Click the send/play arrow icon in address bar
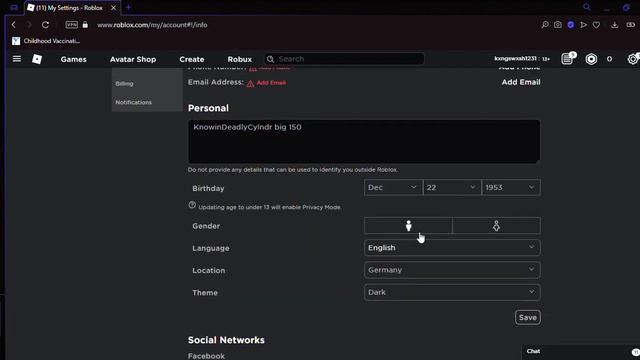The width and height of the screenshot is (640, 360). [x=584, y=25]
